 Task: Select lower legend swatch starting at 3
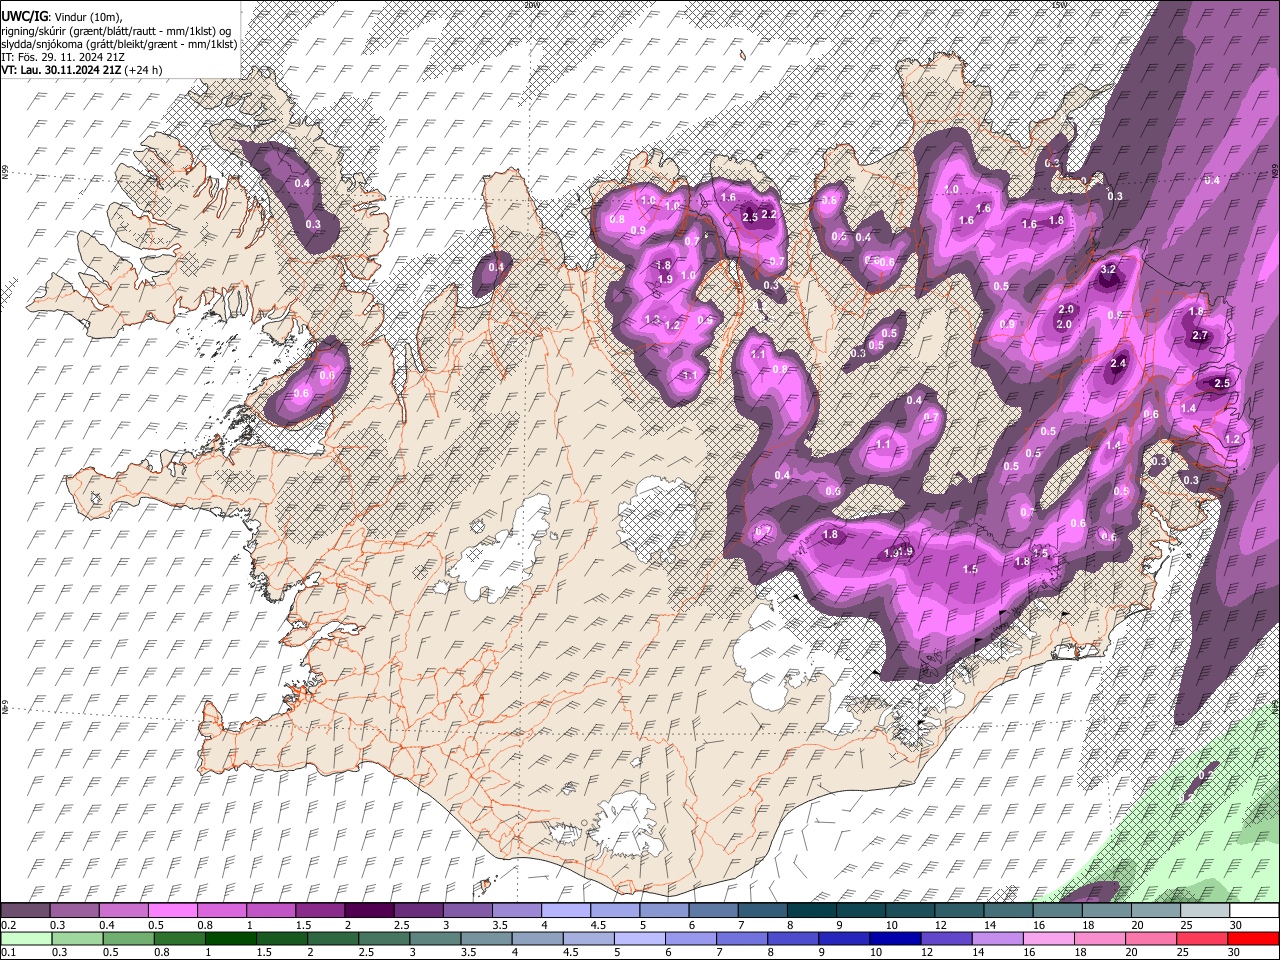(x=435, y=938)
